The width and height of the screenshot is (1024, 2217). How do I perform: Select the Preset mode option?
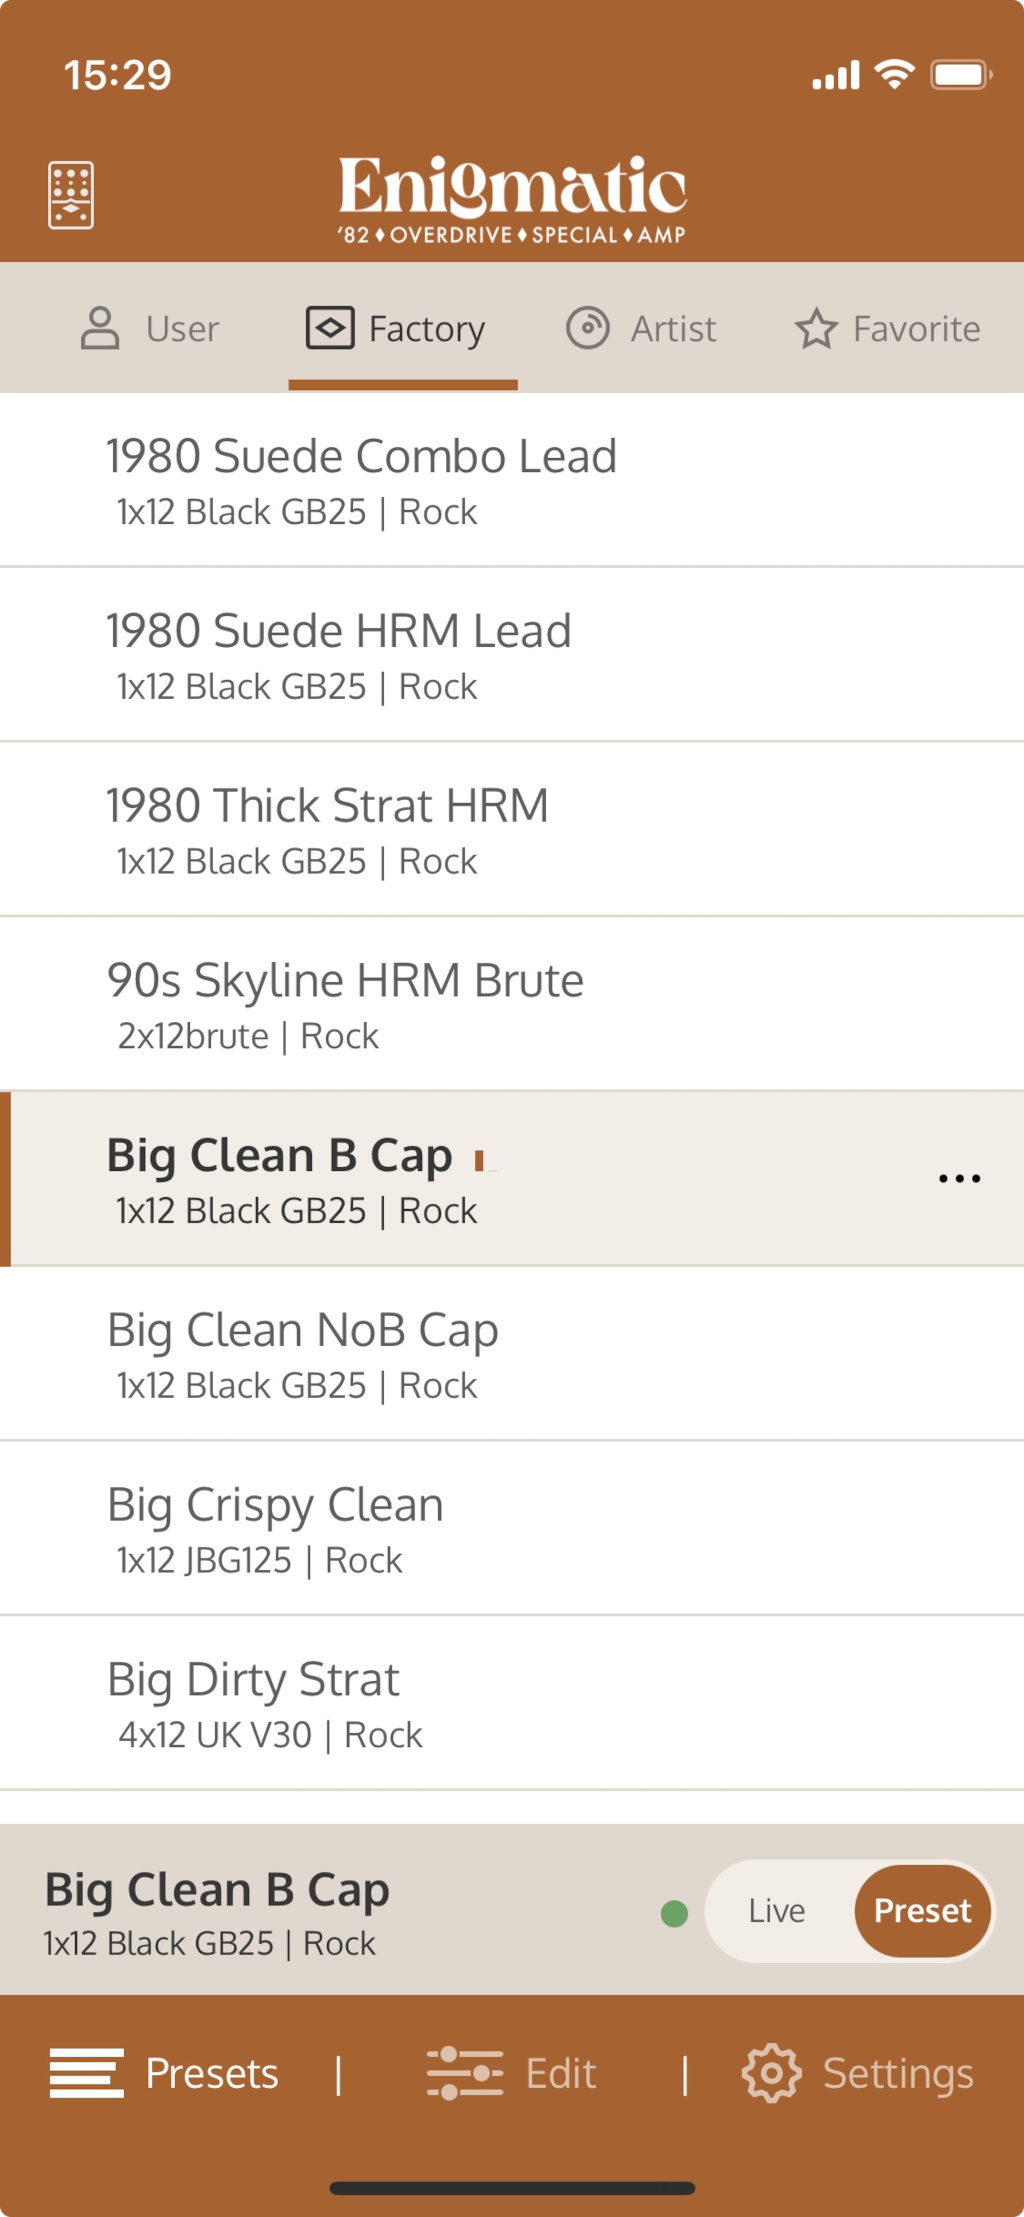click(922, 1911)
